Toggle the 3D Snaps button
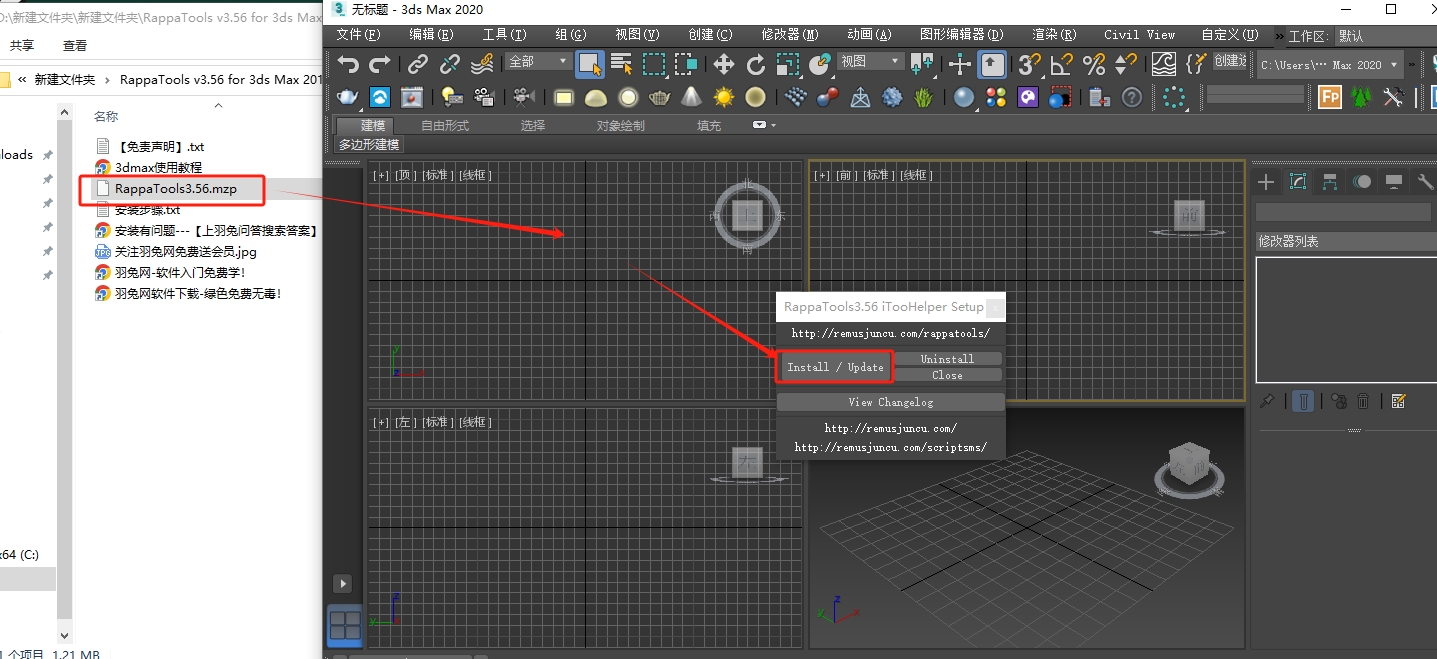Screen dimensions: 1437x659 click(1030, 65)
